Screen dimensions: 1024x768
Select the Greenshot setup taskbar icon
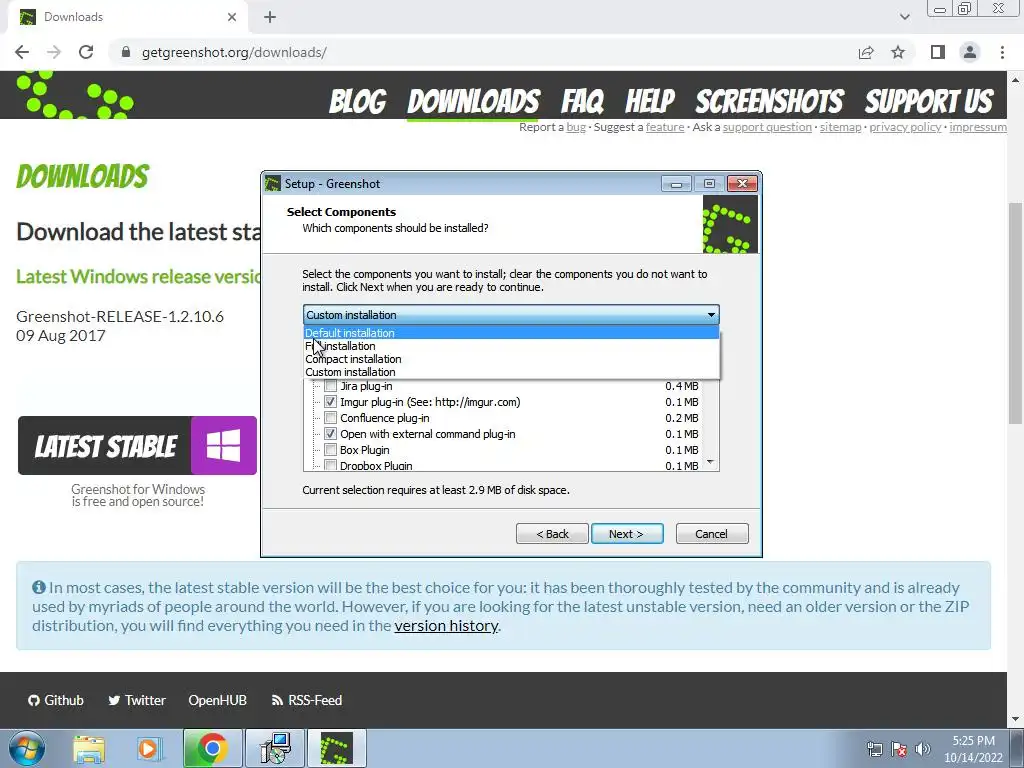point(336,748)
